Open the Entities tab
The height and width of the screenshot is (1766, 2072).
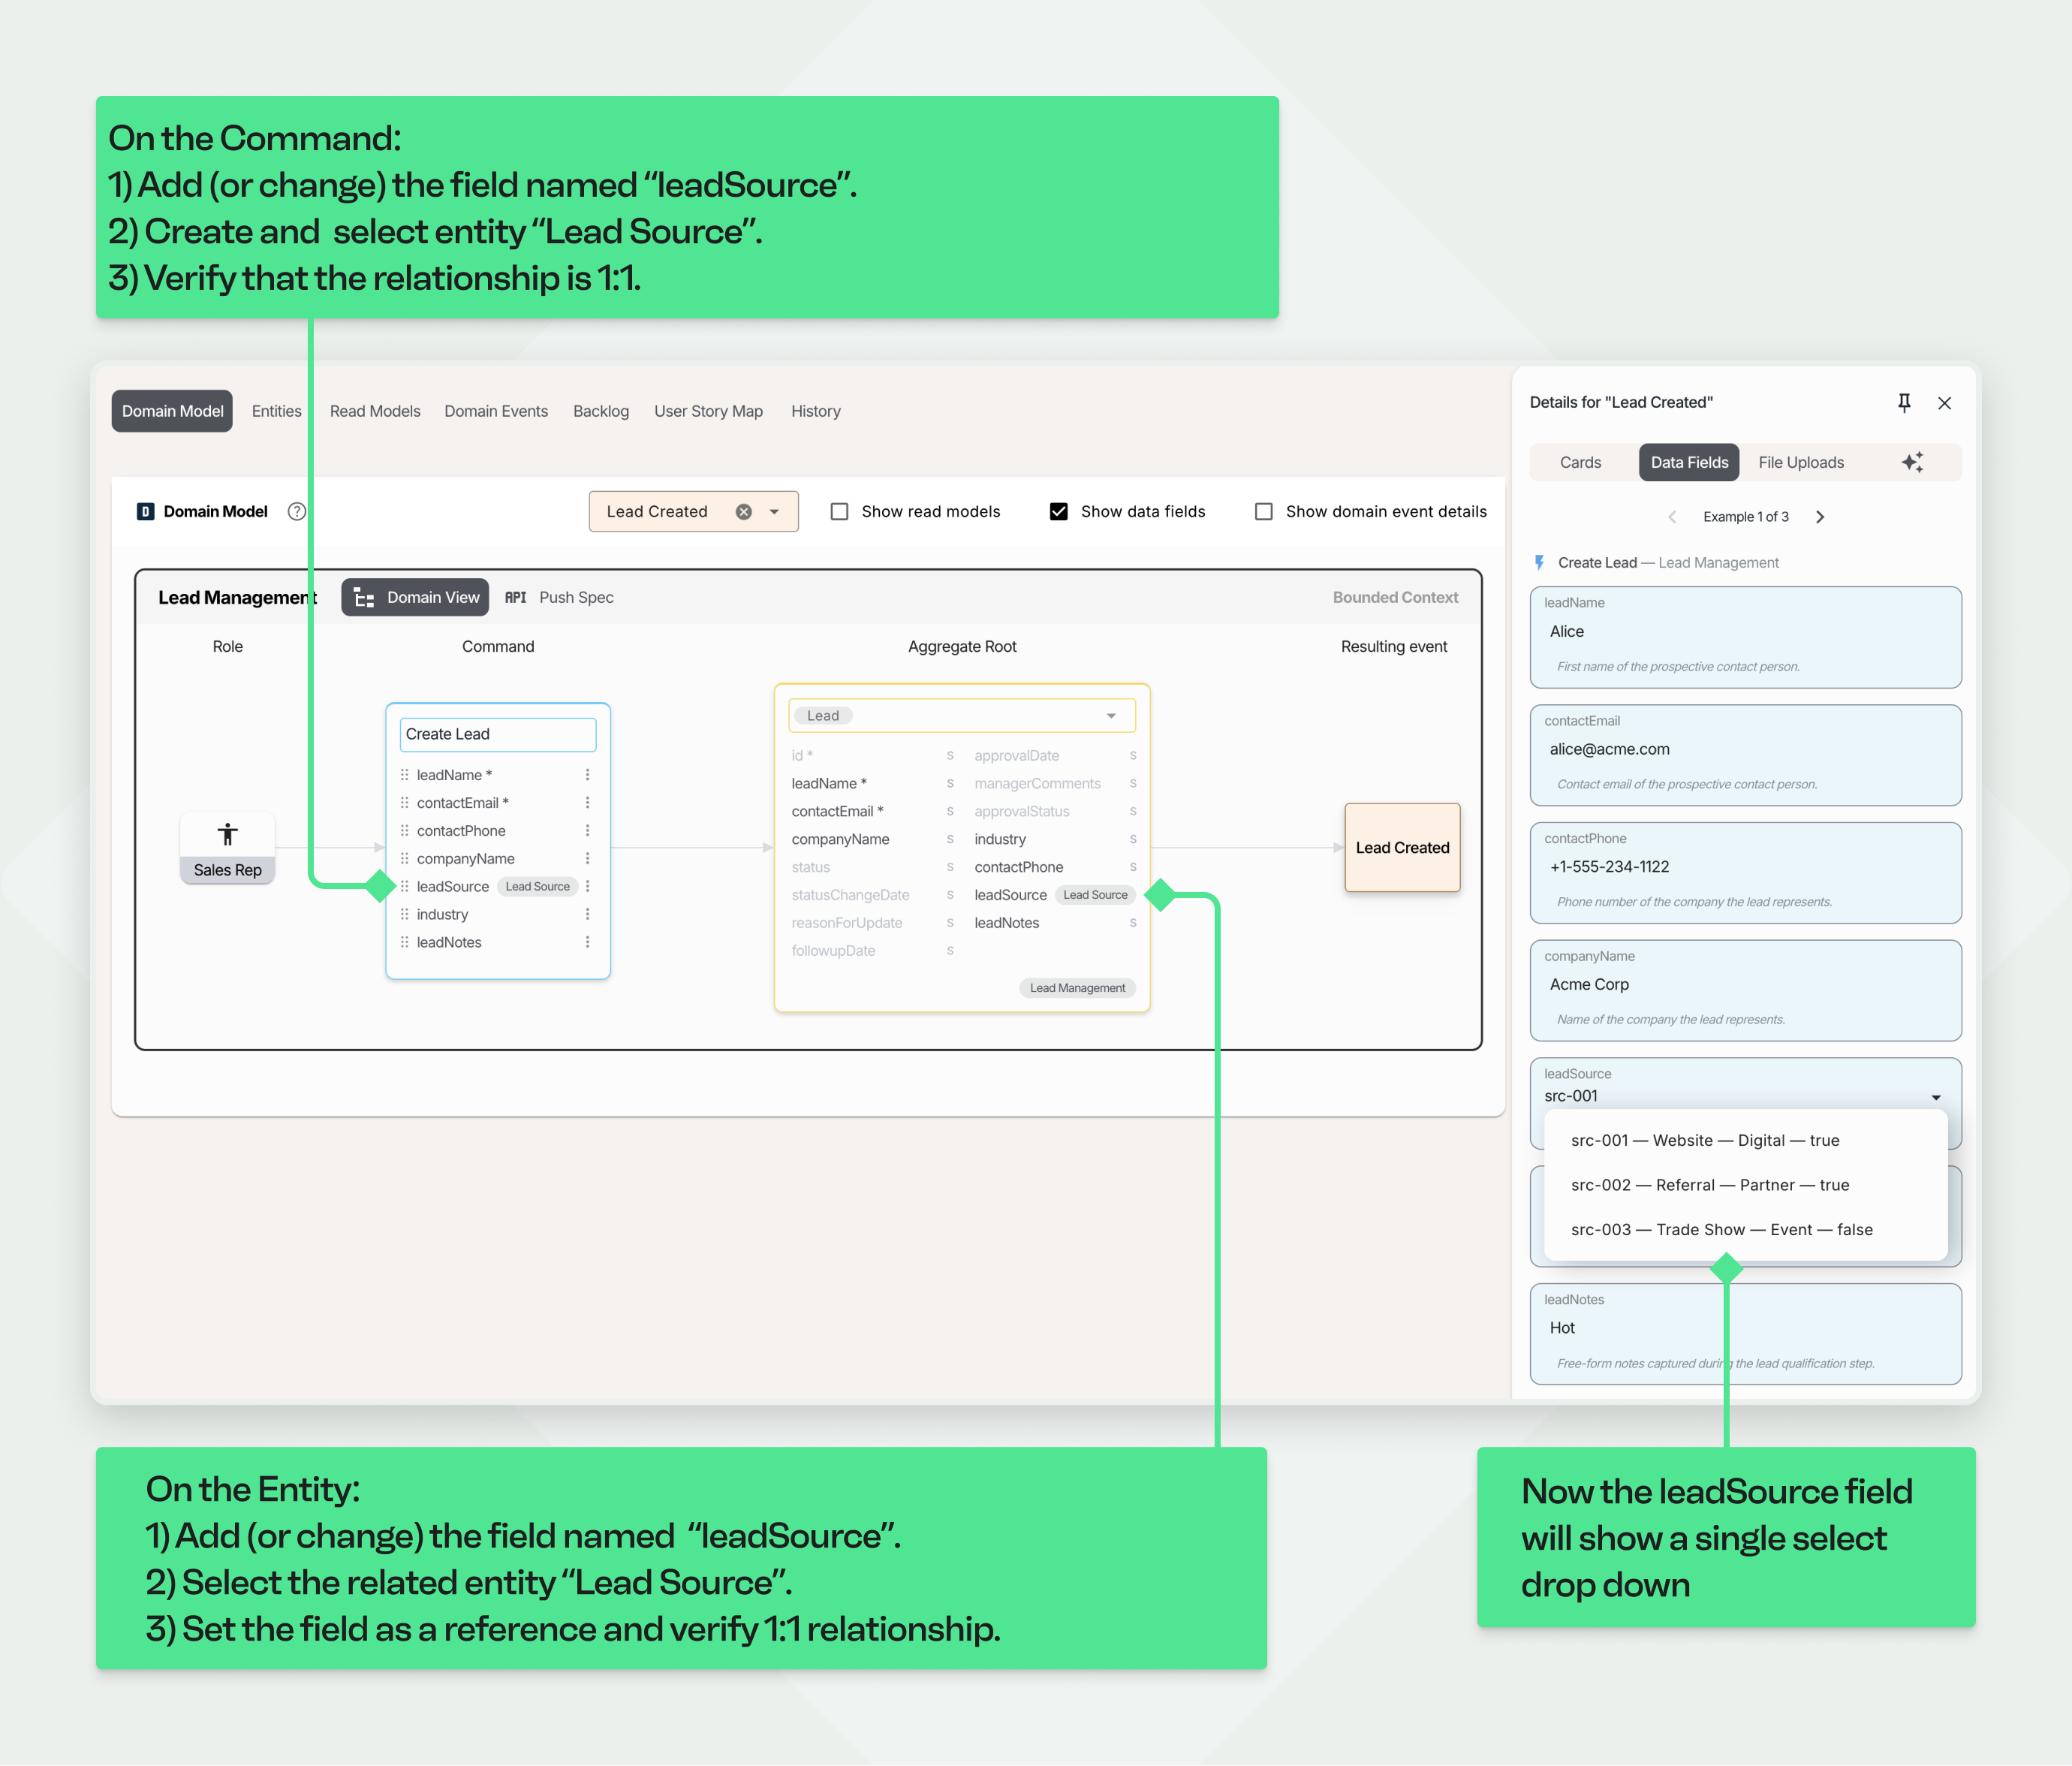[x=276, y=411]
